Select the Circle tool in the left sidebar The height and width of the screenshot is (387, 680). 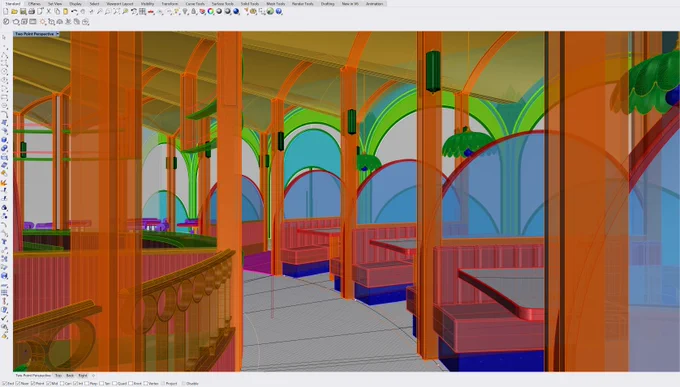(4, 71)
